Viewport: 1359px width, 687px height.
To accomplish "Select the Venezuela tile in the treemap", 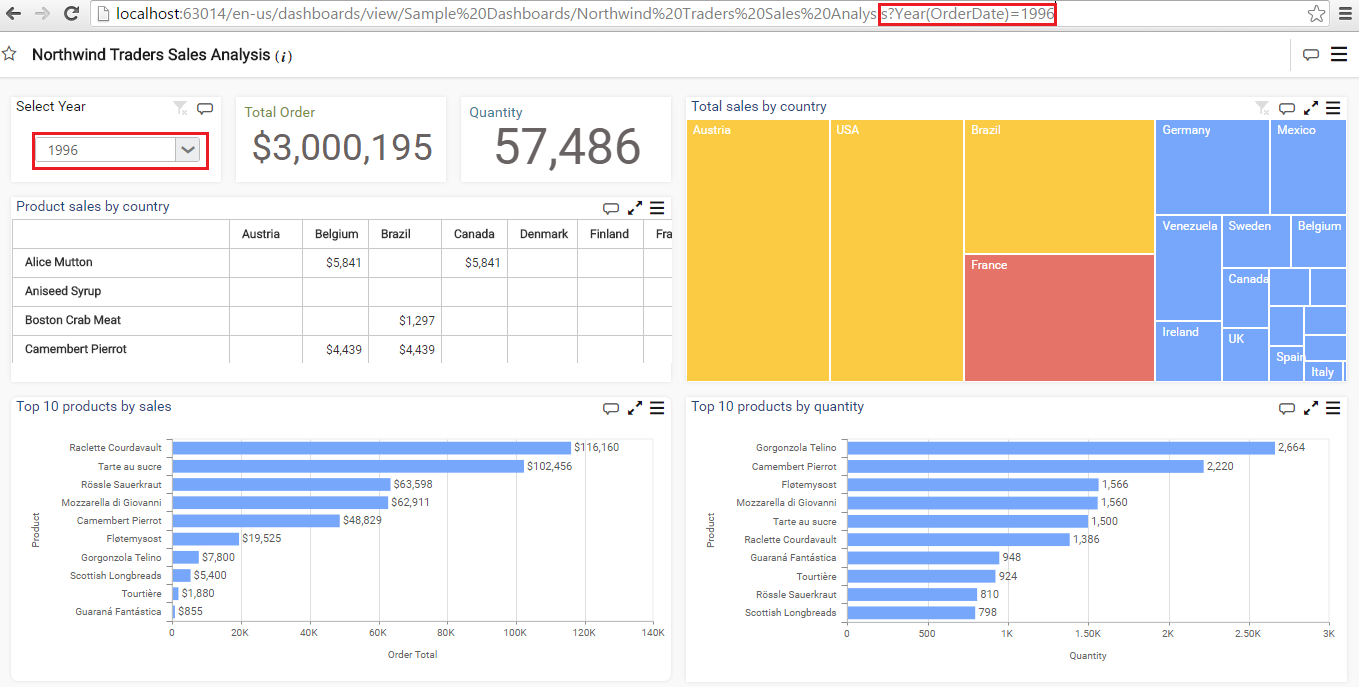I will coord(1188,268).
